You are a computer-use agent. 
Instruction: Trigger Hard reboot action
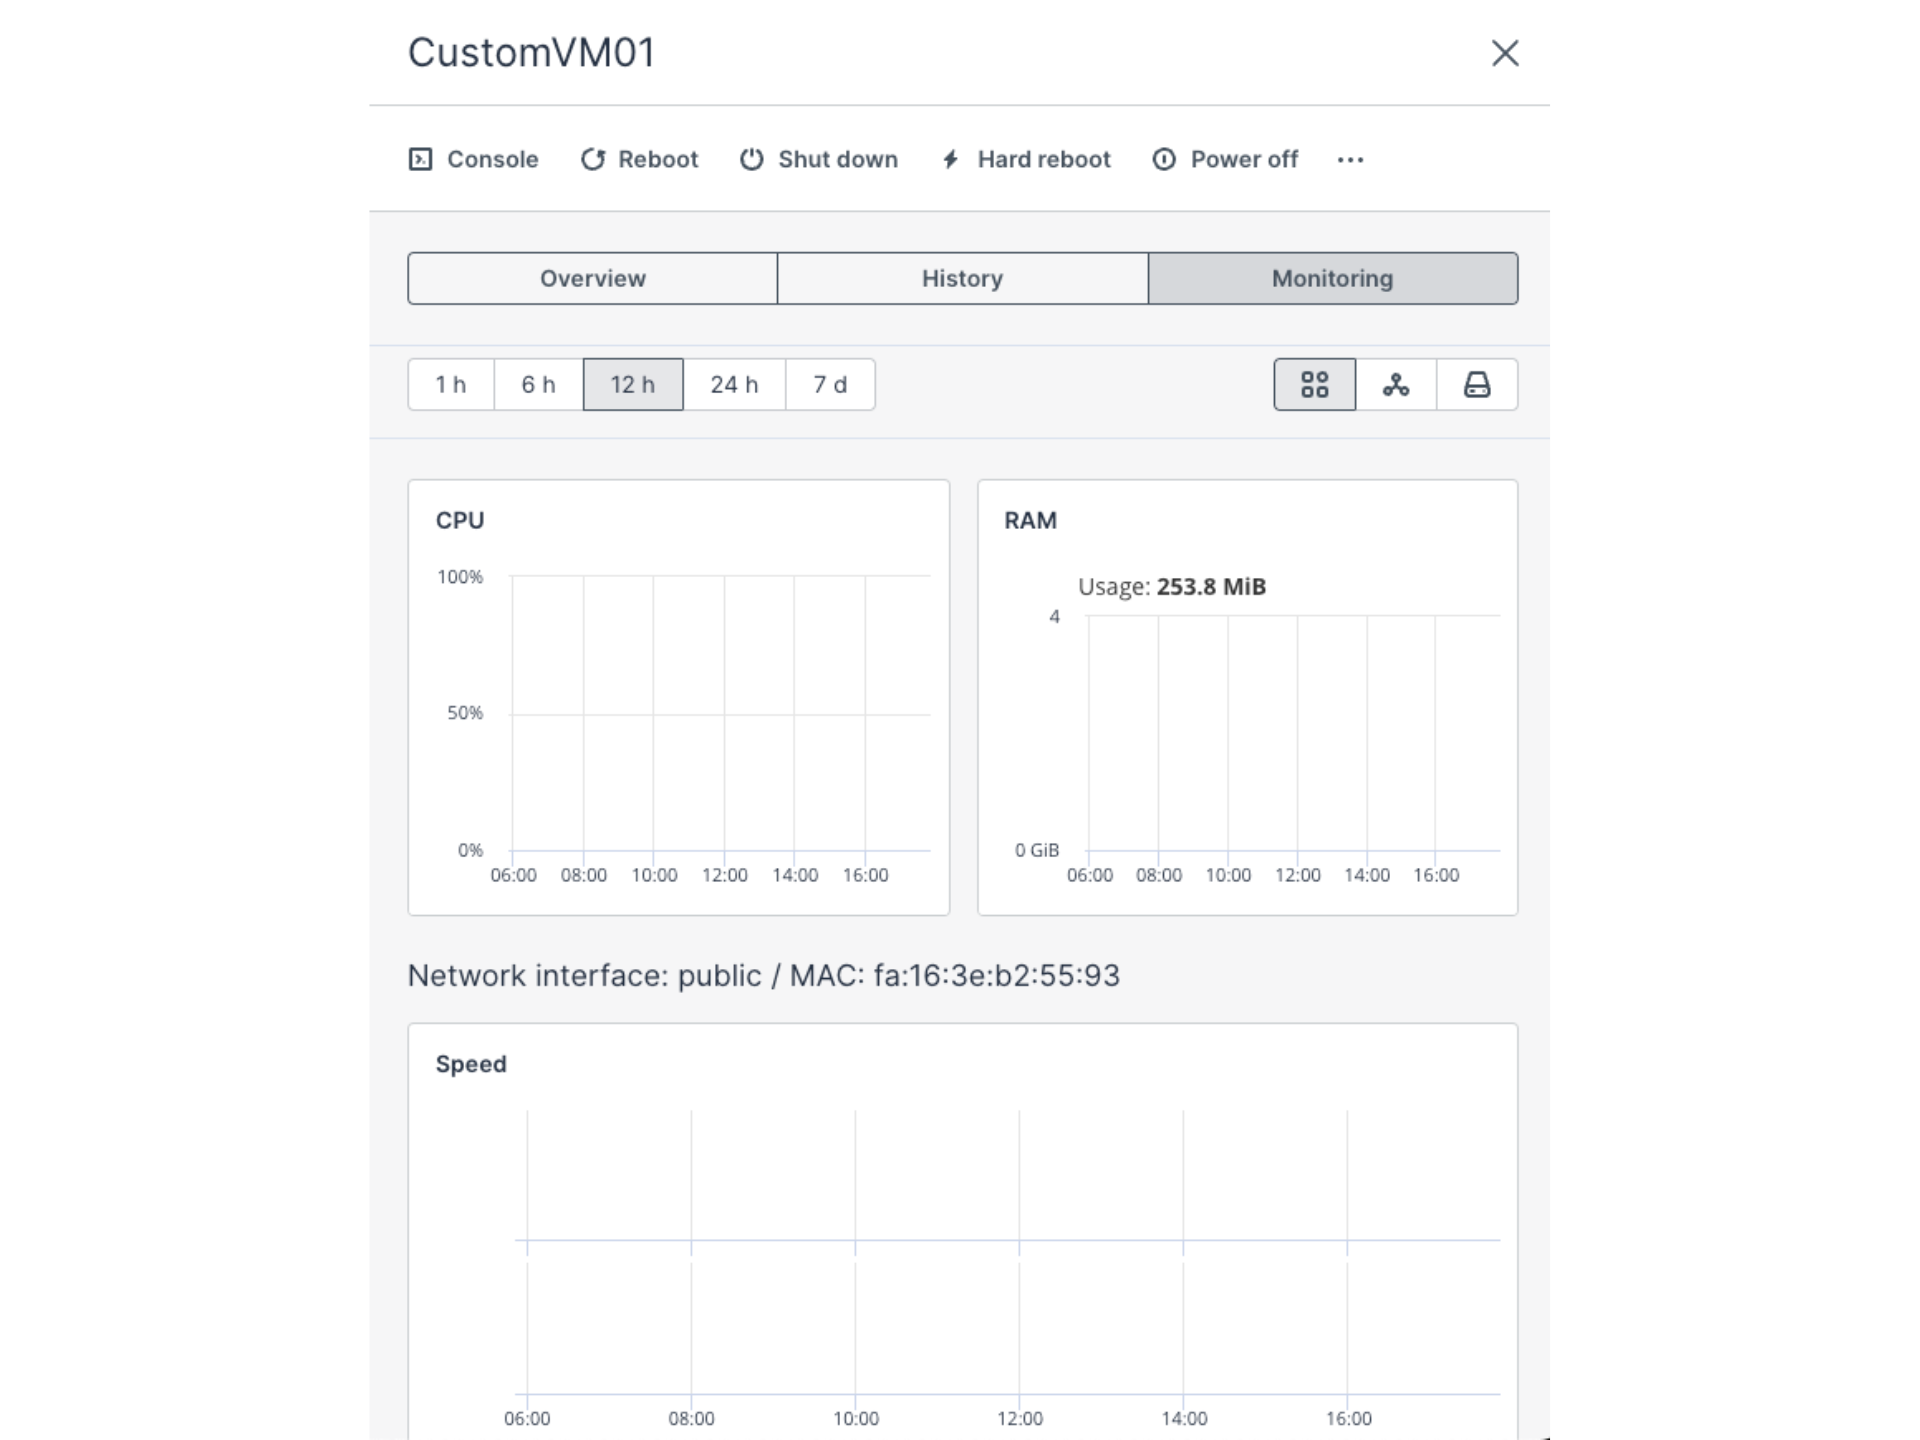pyautogui.click(x=1026, y=160)
